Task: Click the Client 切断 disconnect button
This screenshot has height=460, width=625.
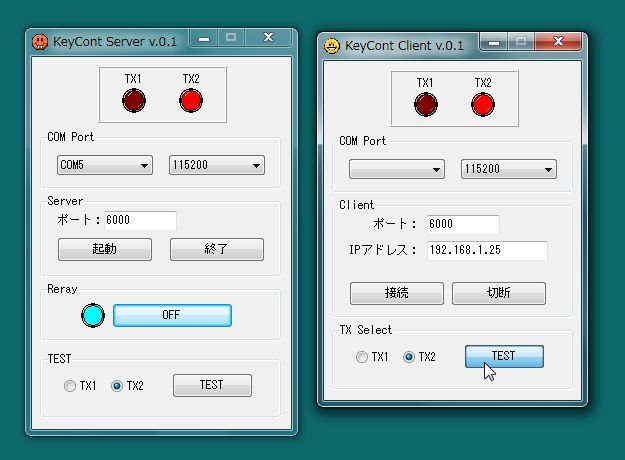Action: click(x=499, y=293)
